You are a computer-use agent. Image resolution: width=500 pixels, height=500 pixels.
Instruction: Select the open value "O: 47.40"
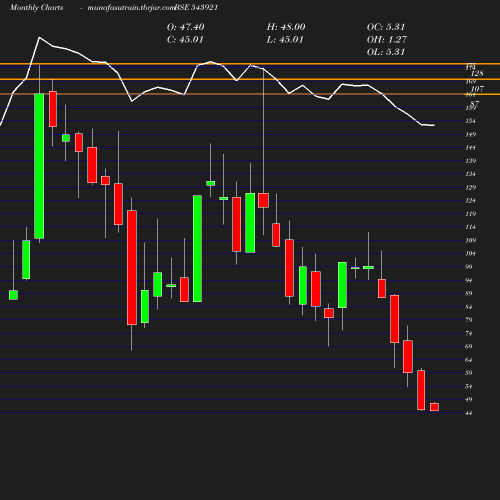pos(185,27)
